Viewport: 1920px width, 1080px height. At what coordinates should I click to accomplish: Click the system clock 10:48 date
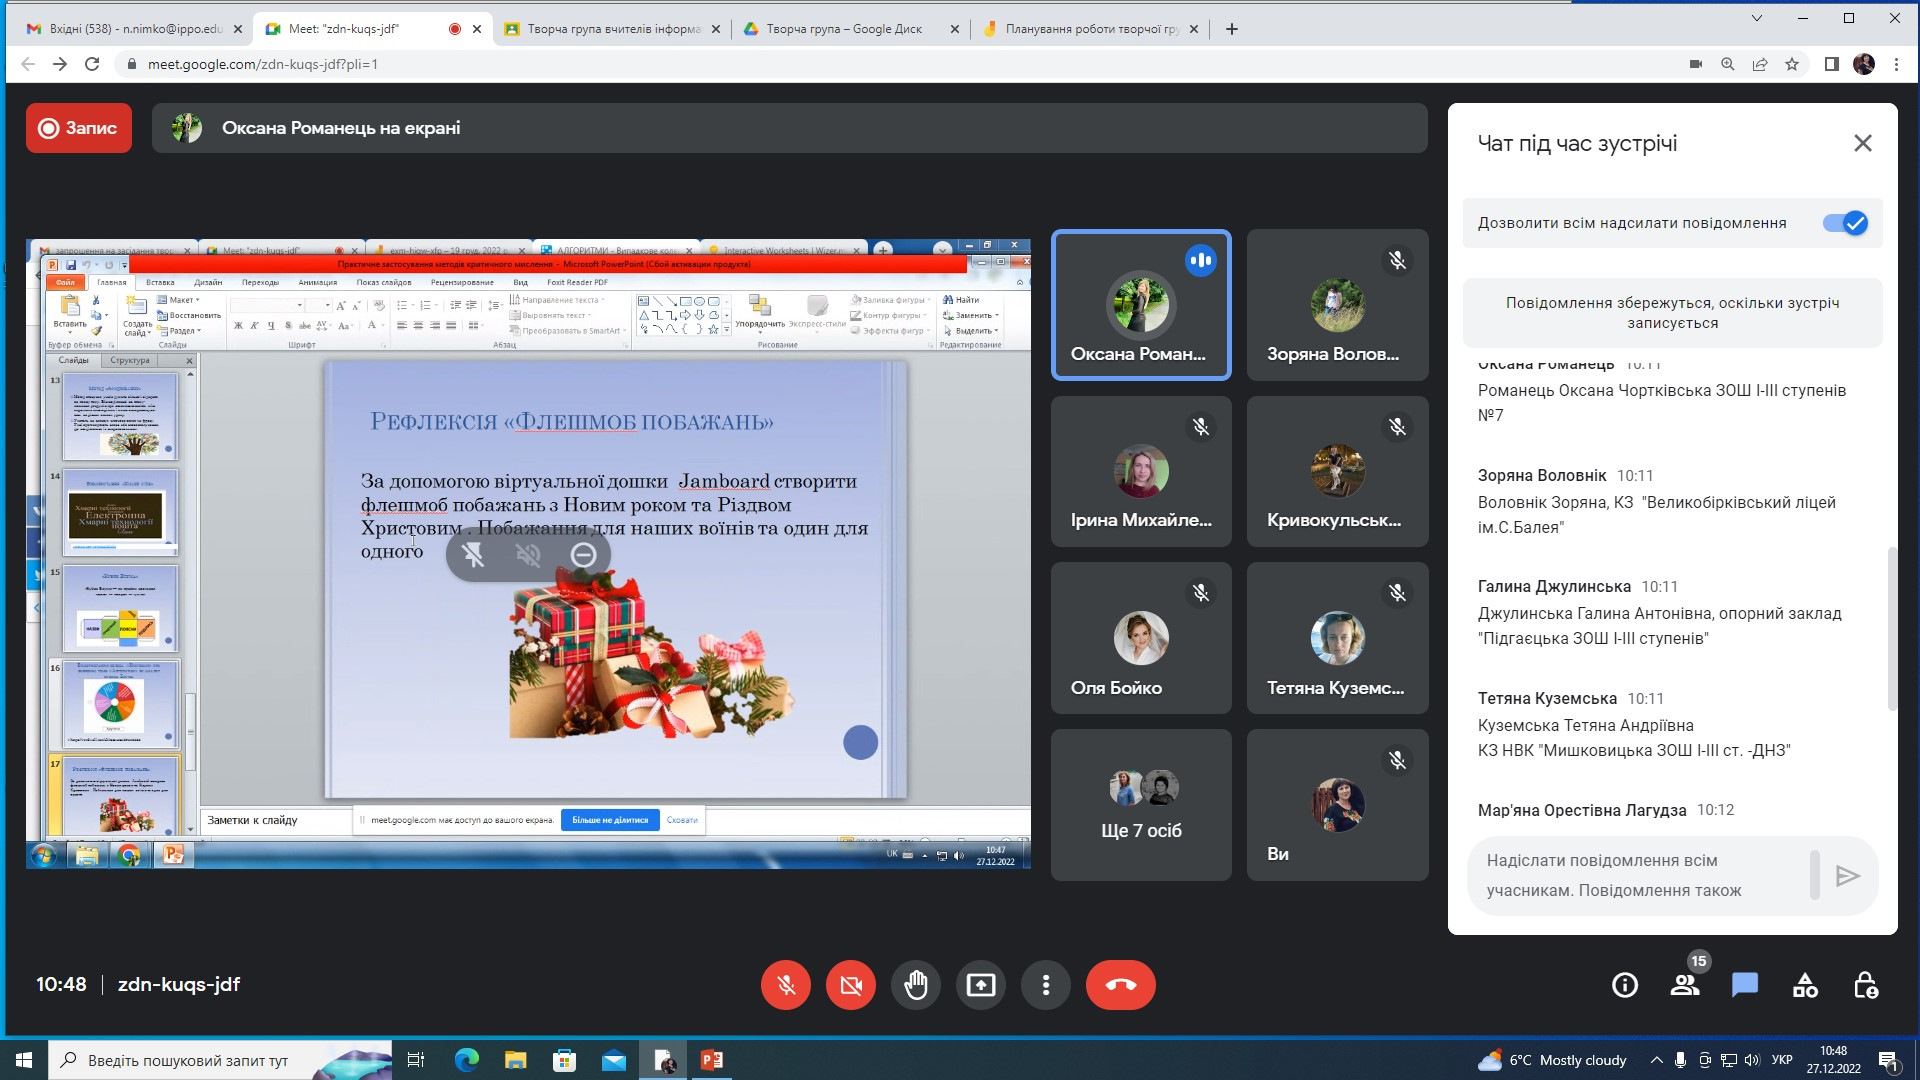coord(1834,1060)
